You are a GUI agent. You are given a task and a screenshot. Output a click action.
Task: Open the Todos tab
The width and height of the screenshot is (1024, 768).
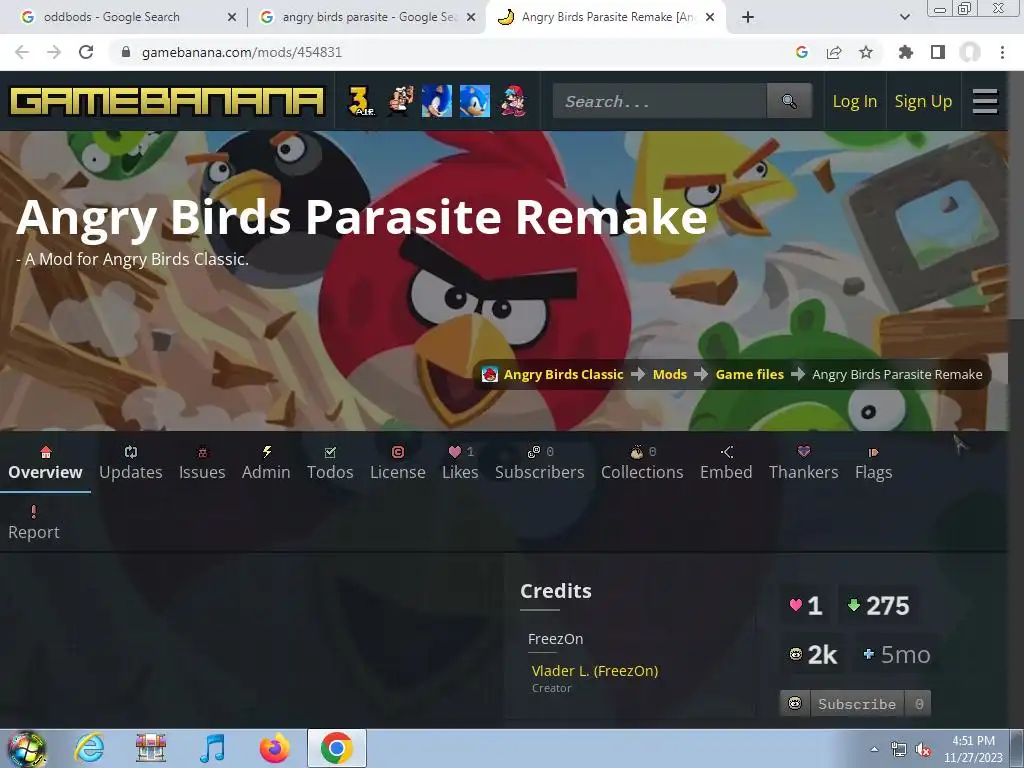click(x=330, y=463)
